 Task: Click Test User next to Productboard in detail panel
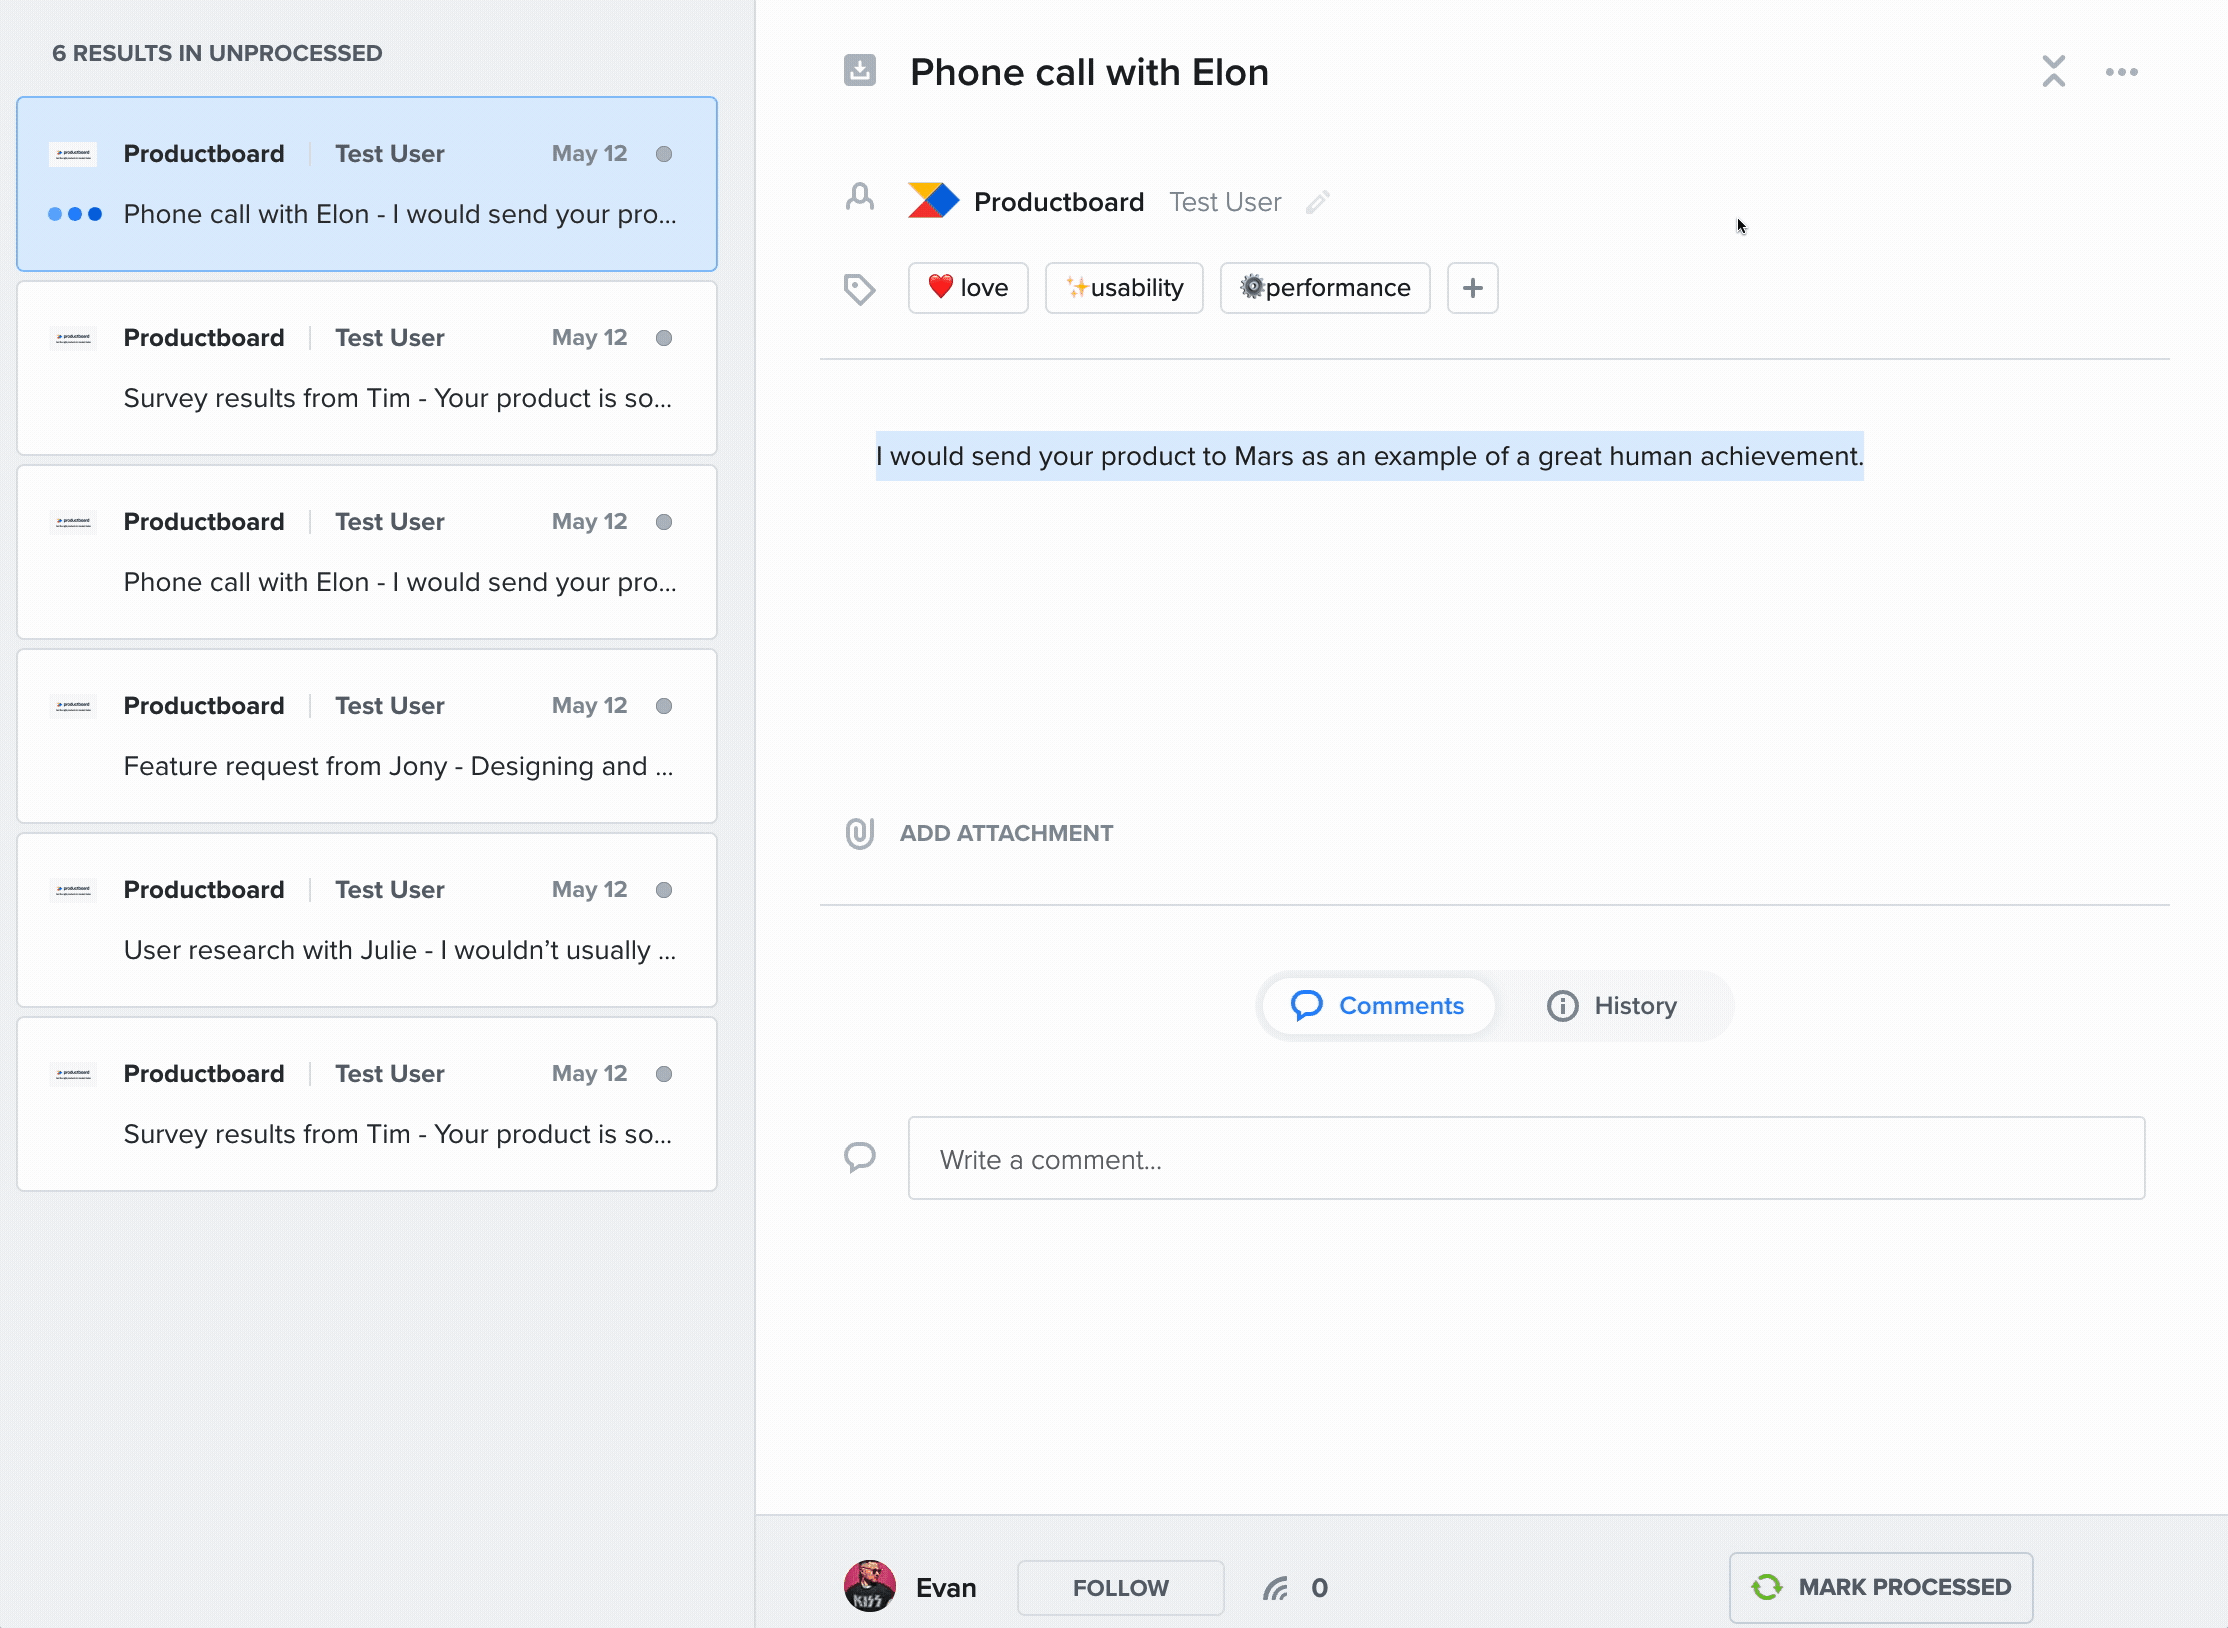pyautogui.click(x=1225, y=202)
